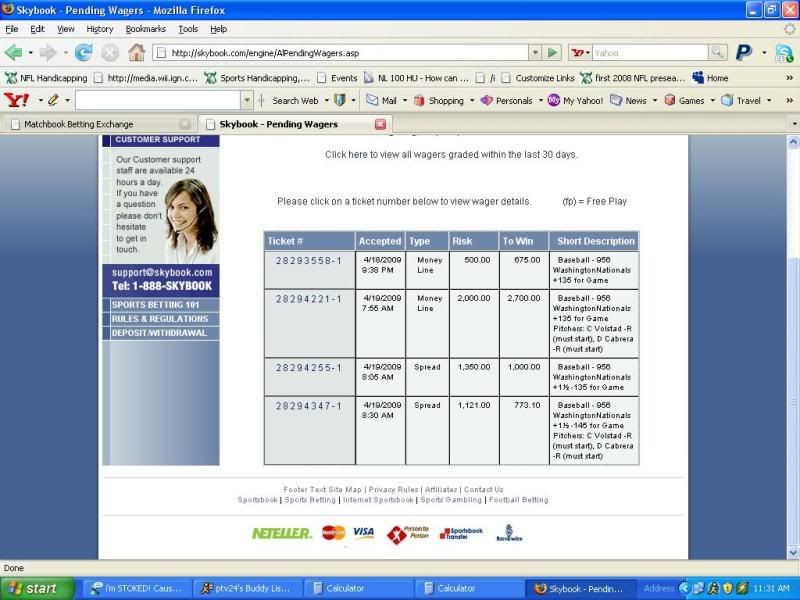Click the Bankwire payment logo
This screenshot has width=800, height=600.
pyautogui.click(x=509, y=533)
